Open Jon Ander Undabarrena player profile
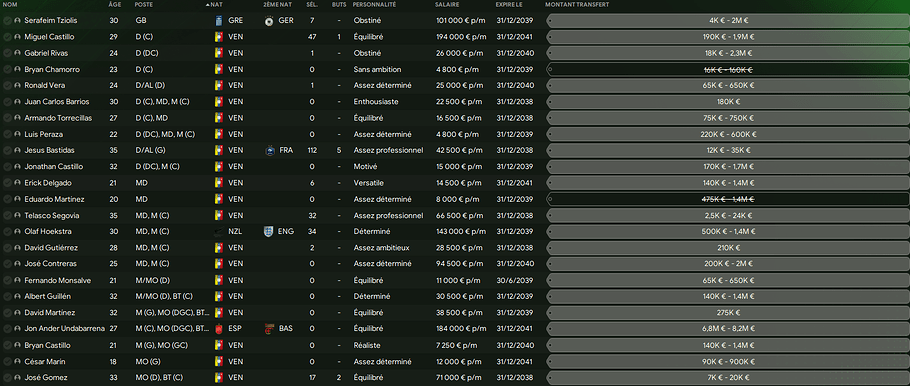This screenshot has width=910, height=386. click(x=64, y=329)
